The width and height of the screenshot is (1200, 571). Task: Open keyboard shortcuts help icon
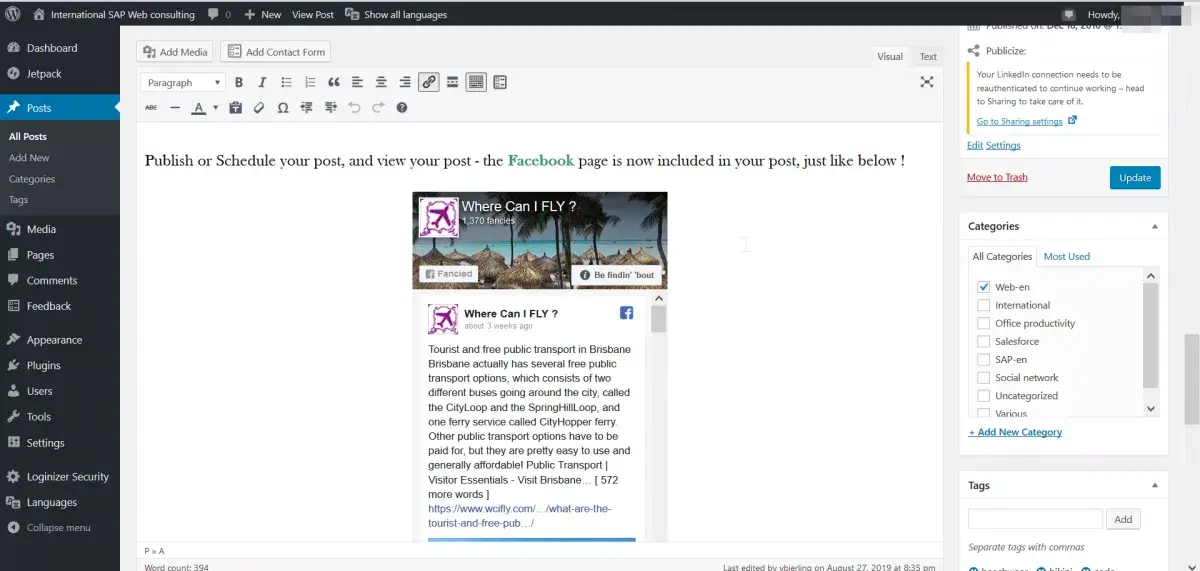click(x=402, y=107)
